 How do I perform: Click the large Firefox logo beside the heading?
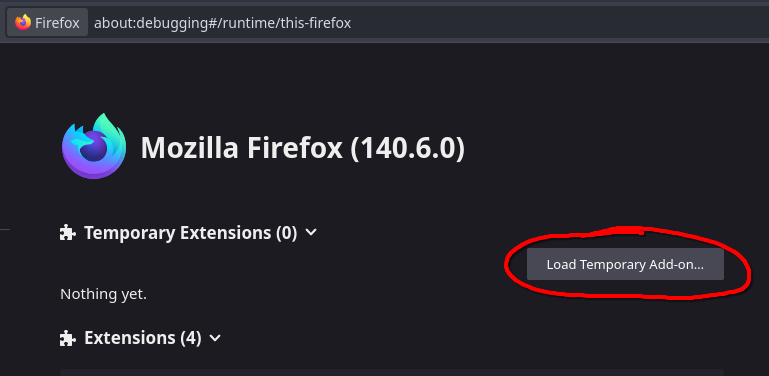click(x=94, y=146)
